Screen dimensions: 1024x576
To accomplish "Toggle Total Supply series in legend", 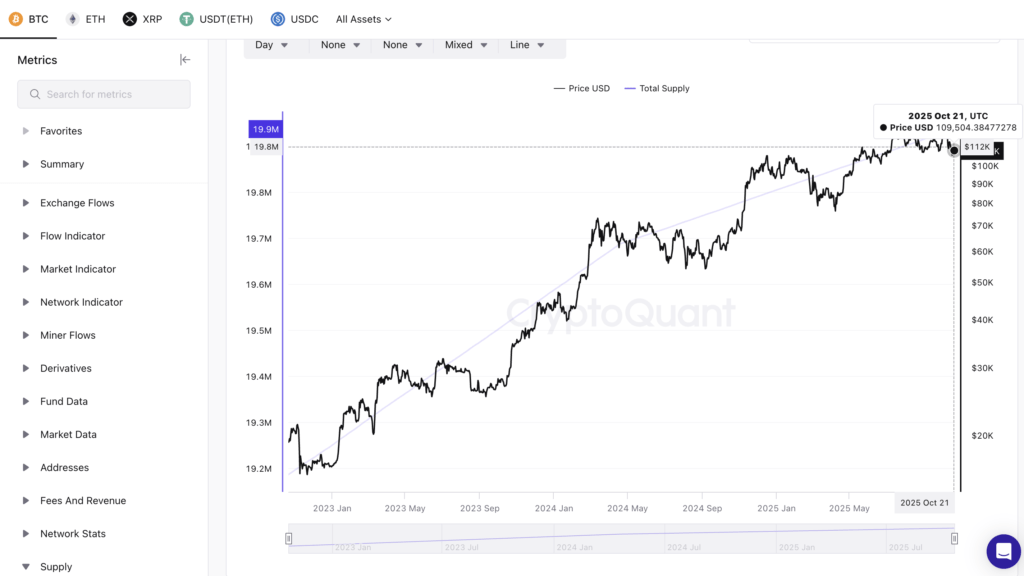I will pos(657,88).
